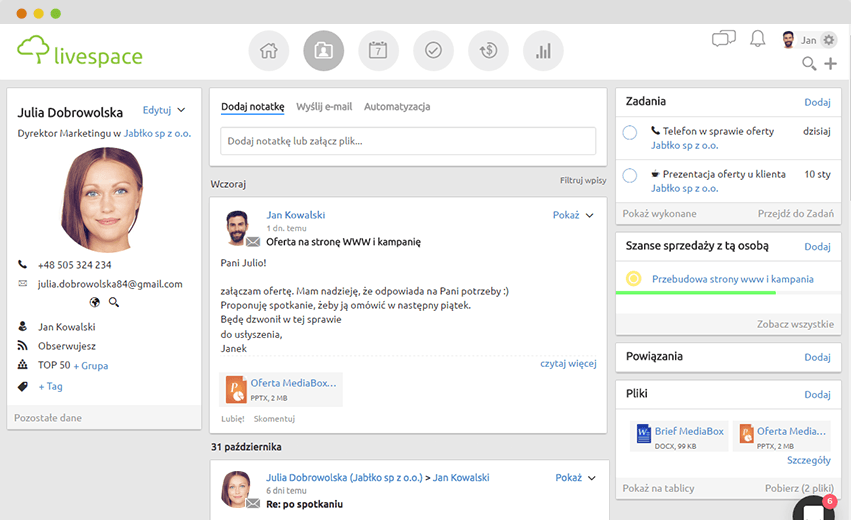Viewport: 851px width, 520px height.
Task: Click the email envelope icon in contact card
Action: [x=23, y=283]
